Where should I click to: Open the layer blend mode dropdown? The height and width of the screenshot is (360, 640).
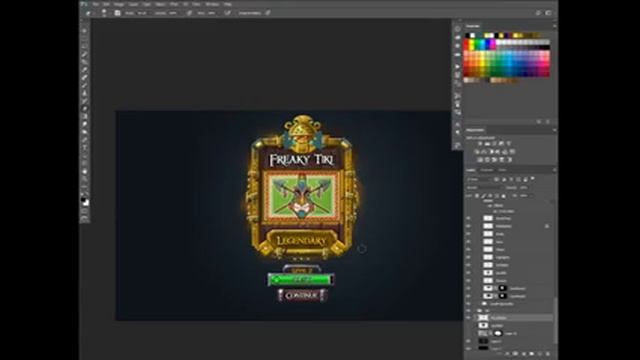click(x=484, y=187)
